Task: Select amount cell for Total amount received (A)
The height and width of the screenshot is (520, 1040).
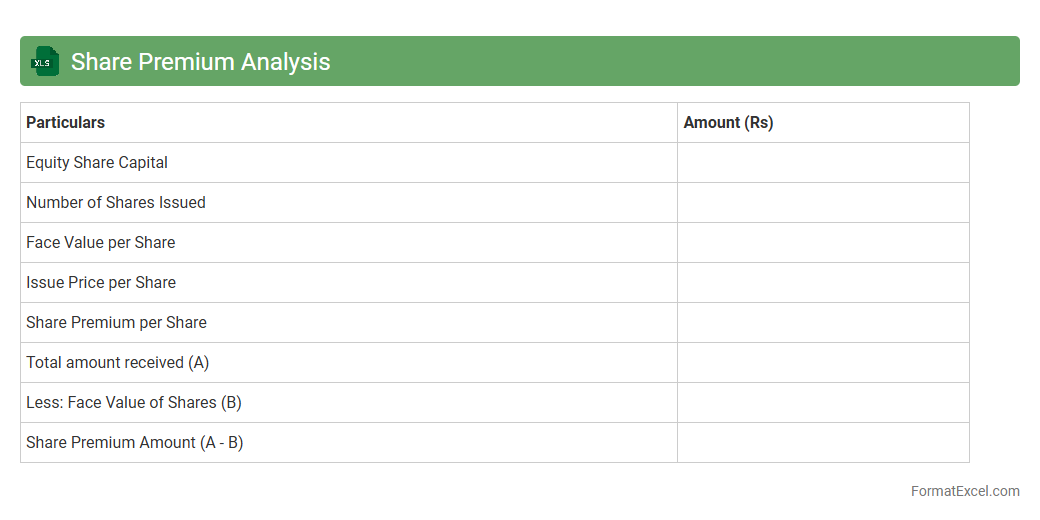Action: [823, 363]
